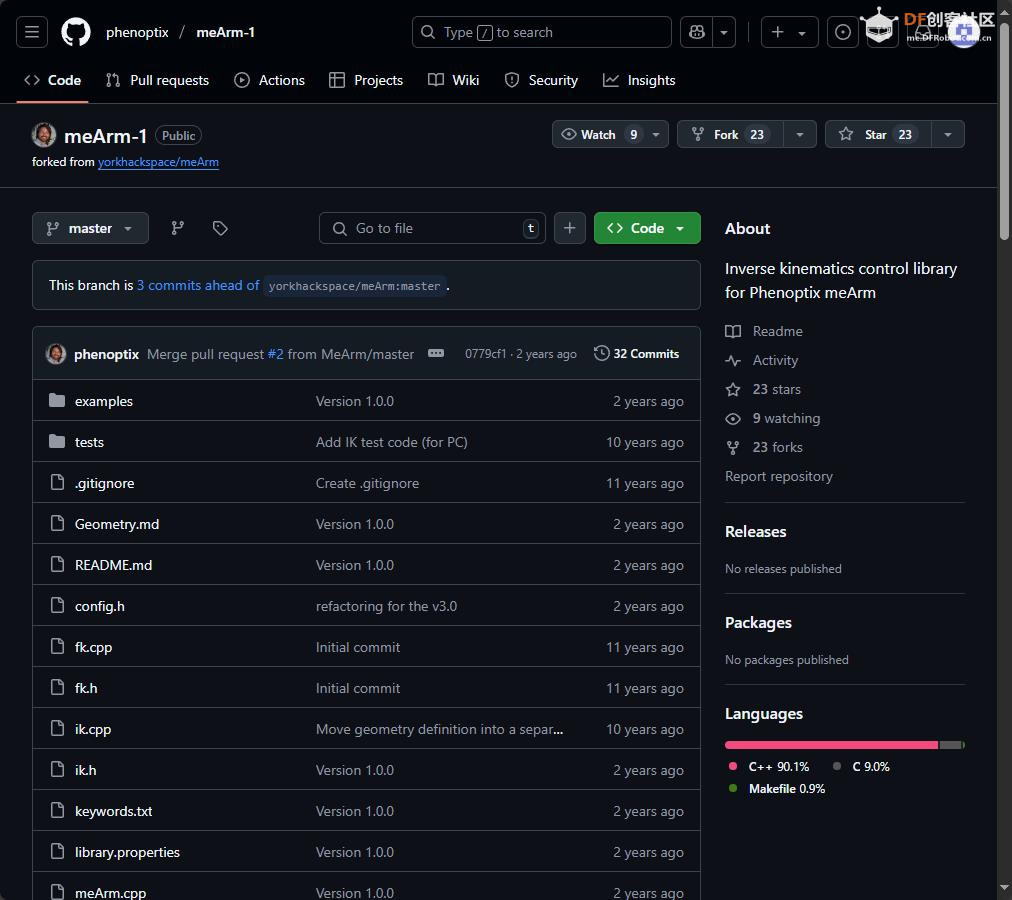Open the README.md file
1012x900 pixels.
114,565
